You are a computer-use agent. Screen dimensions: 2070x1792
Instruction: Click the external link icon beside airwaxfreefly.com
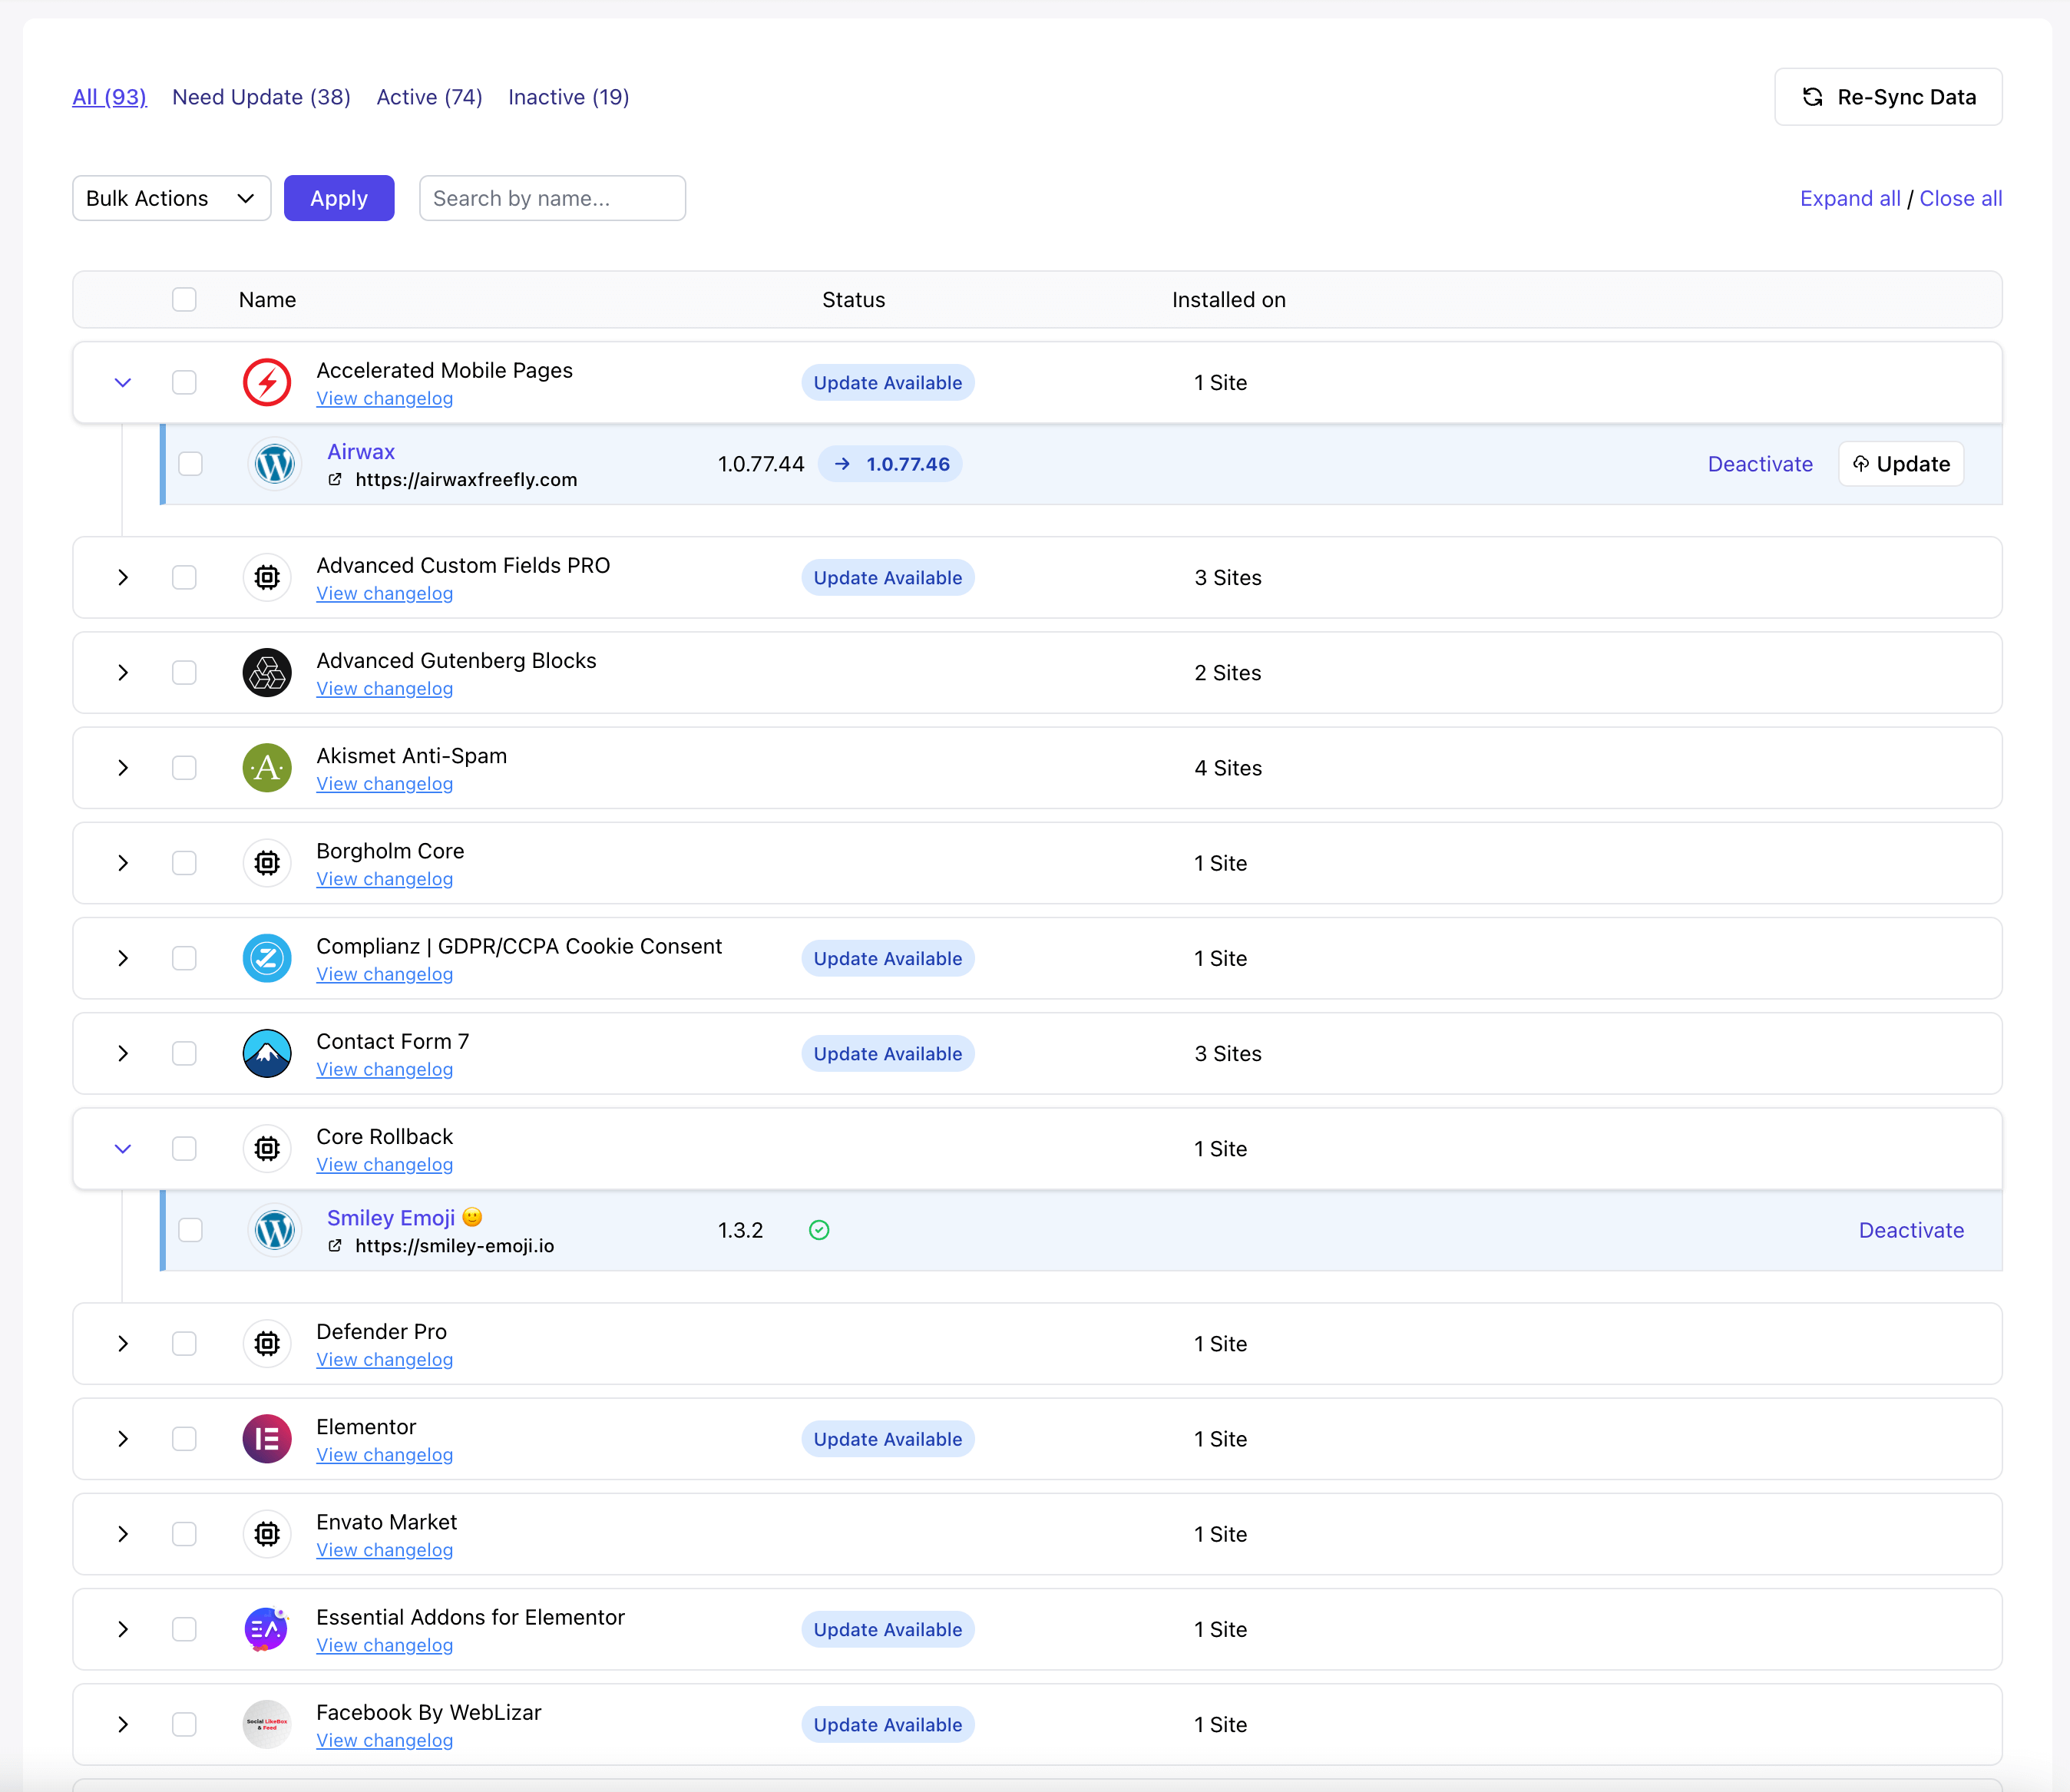[336, 479]
